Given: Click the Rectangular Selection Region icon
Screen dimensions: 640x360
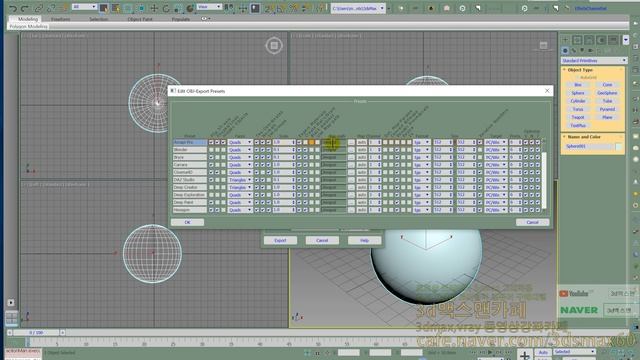Looking at the screenshot, I should point(128,8).
